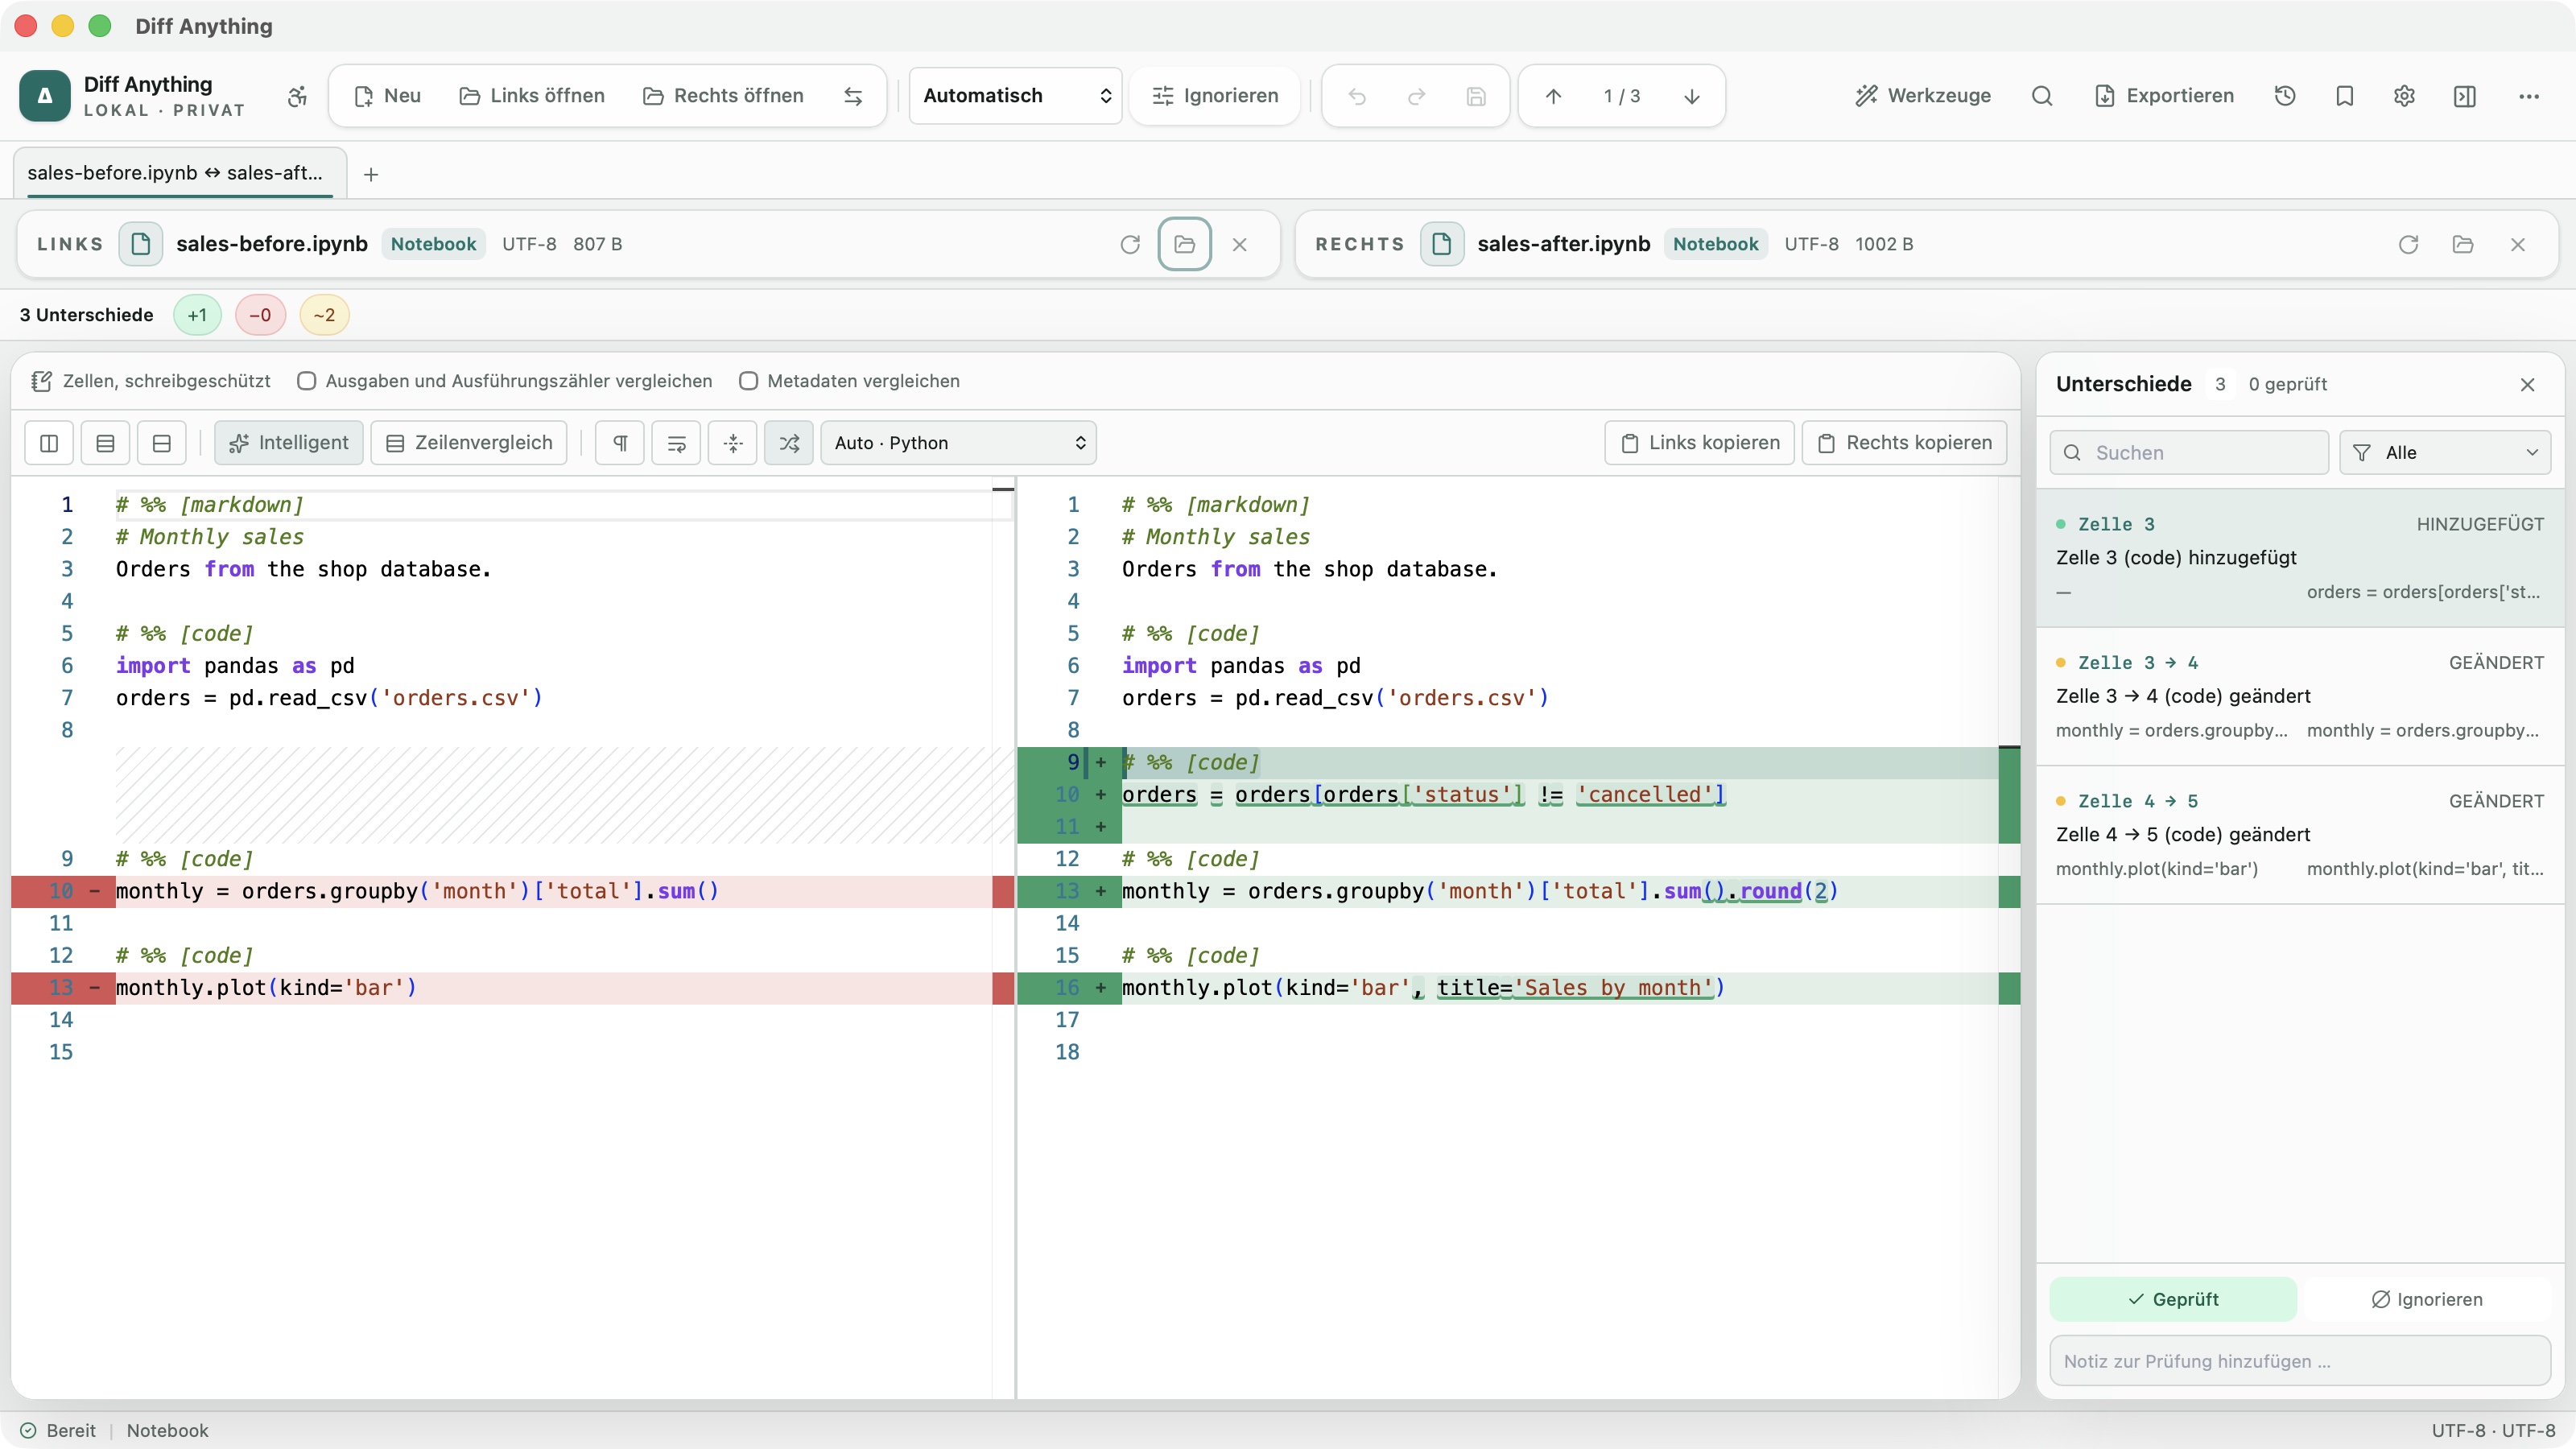Open folder for the left file
Viewport: 2576px width, 1449px height.
pyautogui.click(x=1185, y=244)
